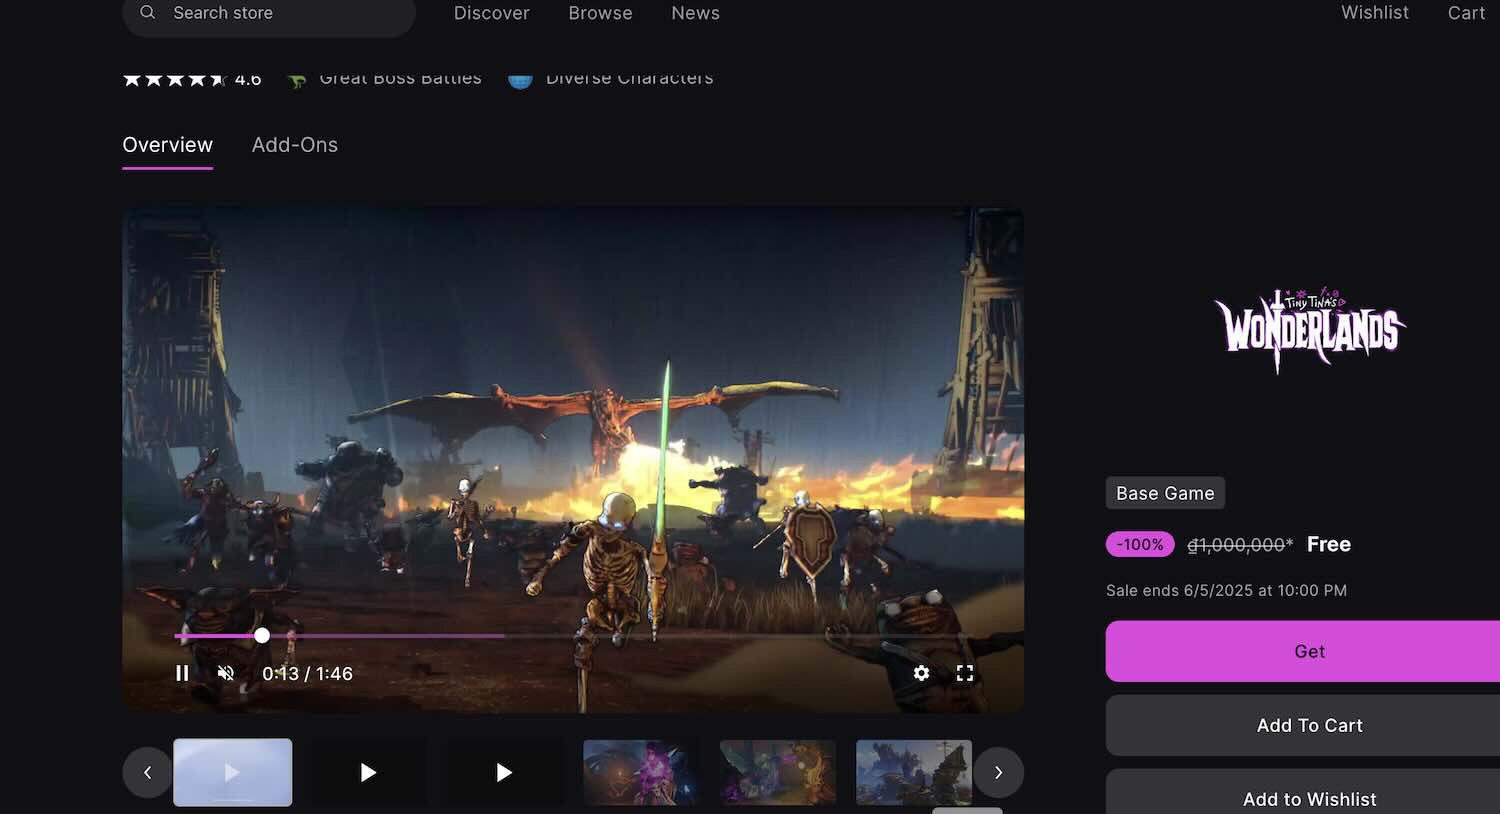Click Add to Wishlist button
1500x814 pixels.
[x=1303, y=792]
